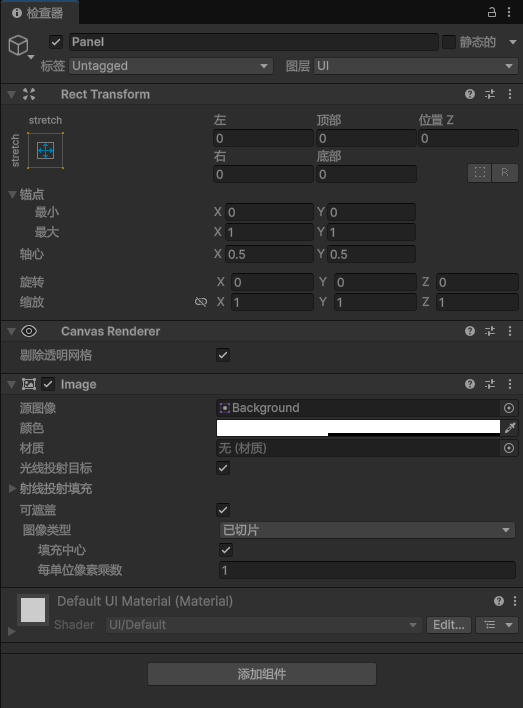Click the scale constrain proportions link icon
This screenshot has height=708, width=523.
click(x=201, y=302)
